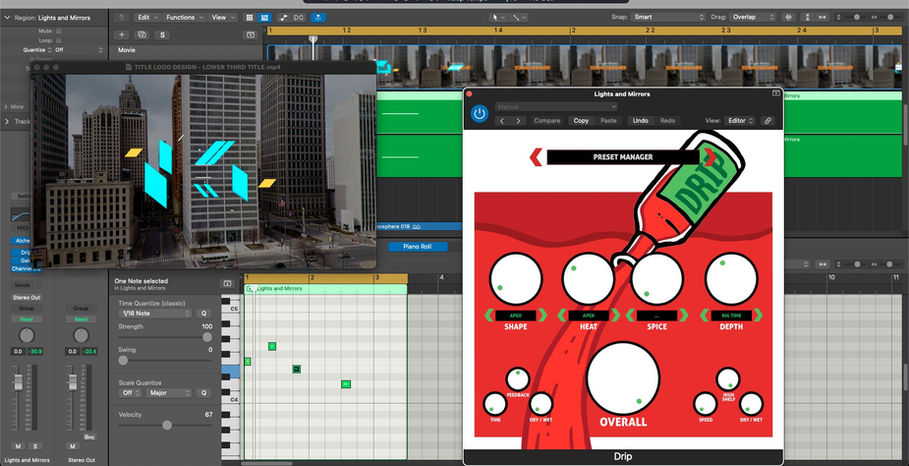The width and height of the screenshot is (909, 466).
Task: Open the Scale Quantize Off dropdown
Action: click(129, 393)
